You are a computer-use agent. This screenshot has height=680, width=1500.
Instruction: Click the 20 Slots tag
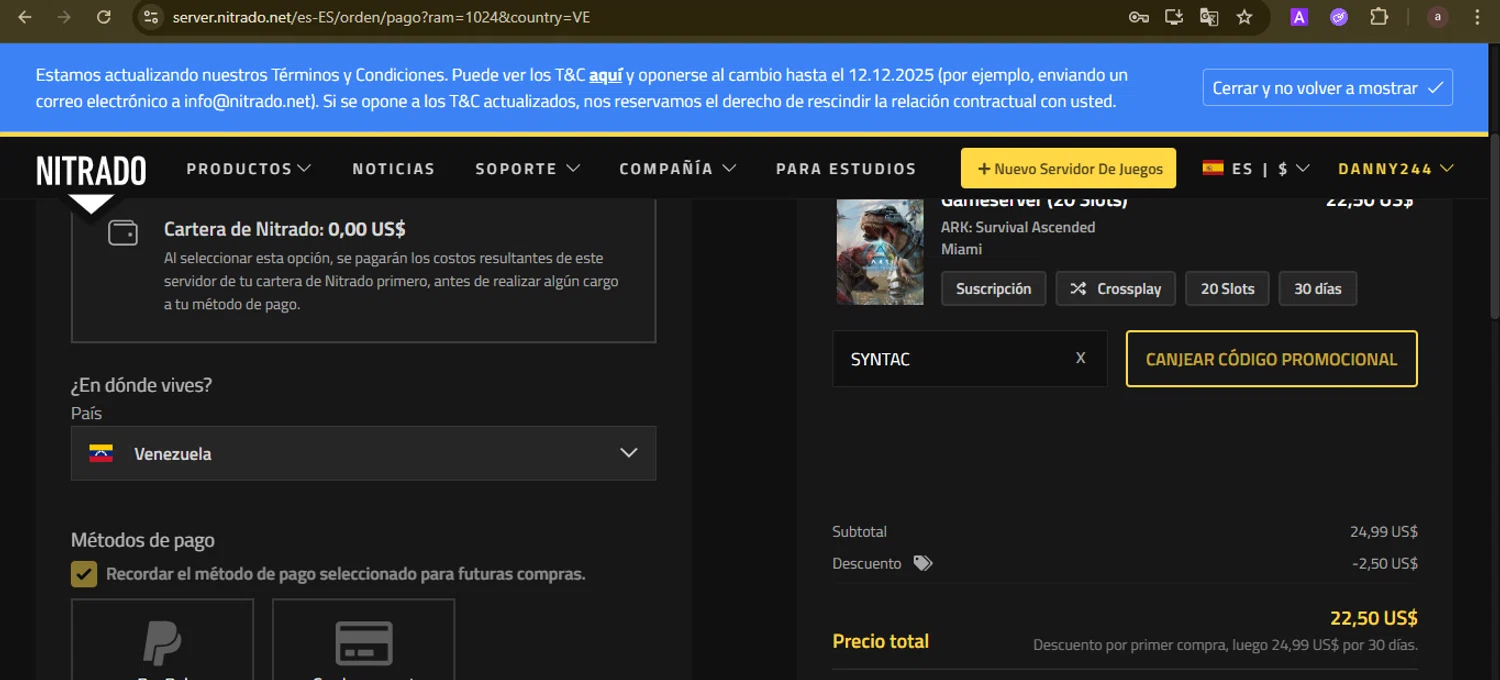[1227, 289]
